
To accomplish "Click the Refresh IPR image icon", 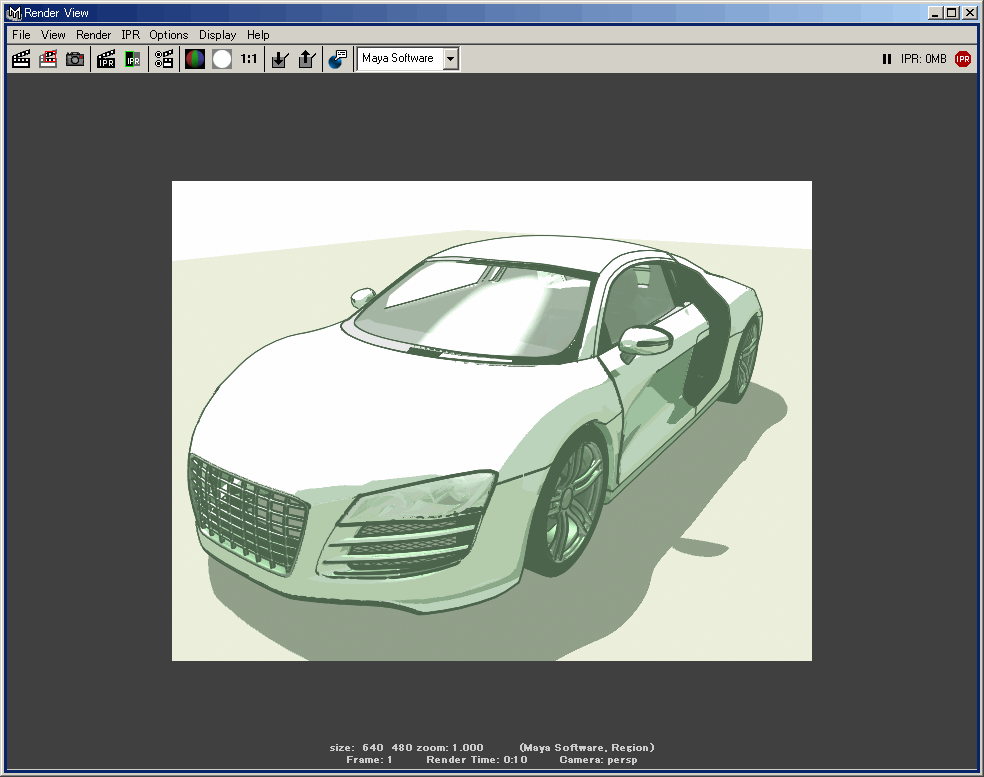I will [x=133, y=59].
